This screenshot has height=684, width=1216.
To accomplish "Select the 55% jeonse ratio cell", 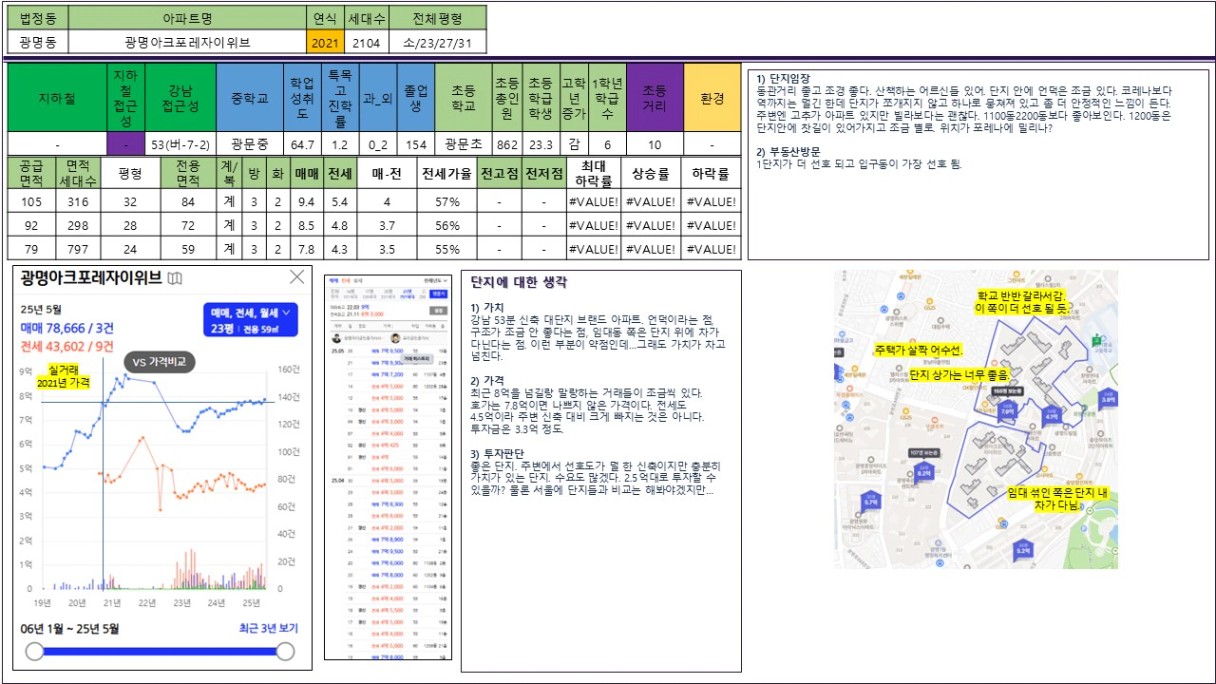I will (x=446, y=248).
